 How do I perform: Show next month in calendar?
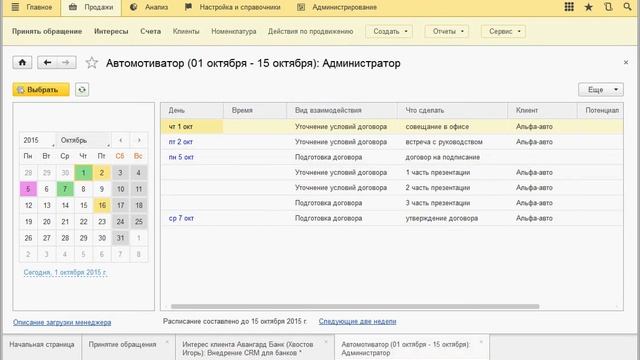click(x=139, y=140)
